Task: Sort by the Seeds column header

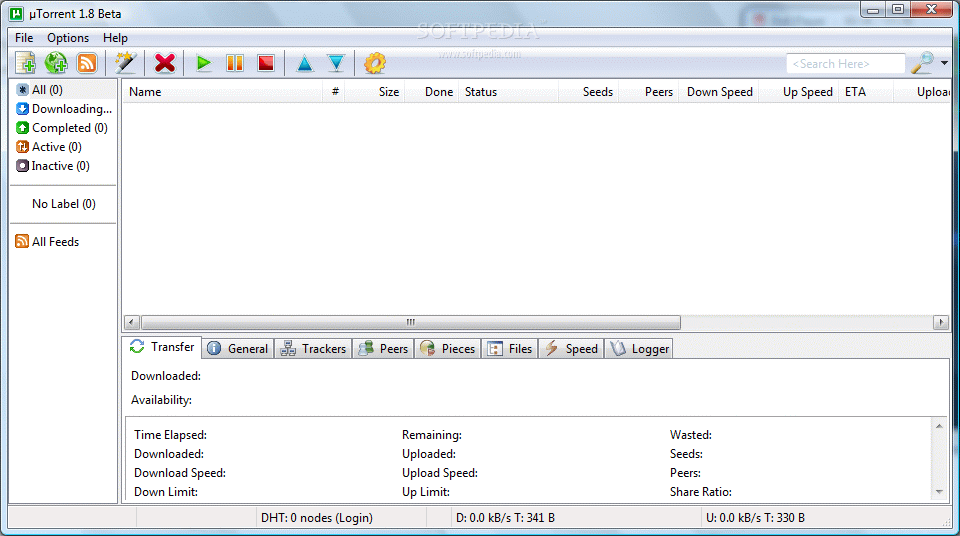Action: (x=588, y=92)
